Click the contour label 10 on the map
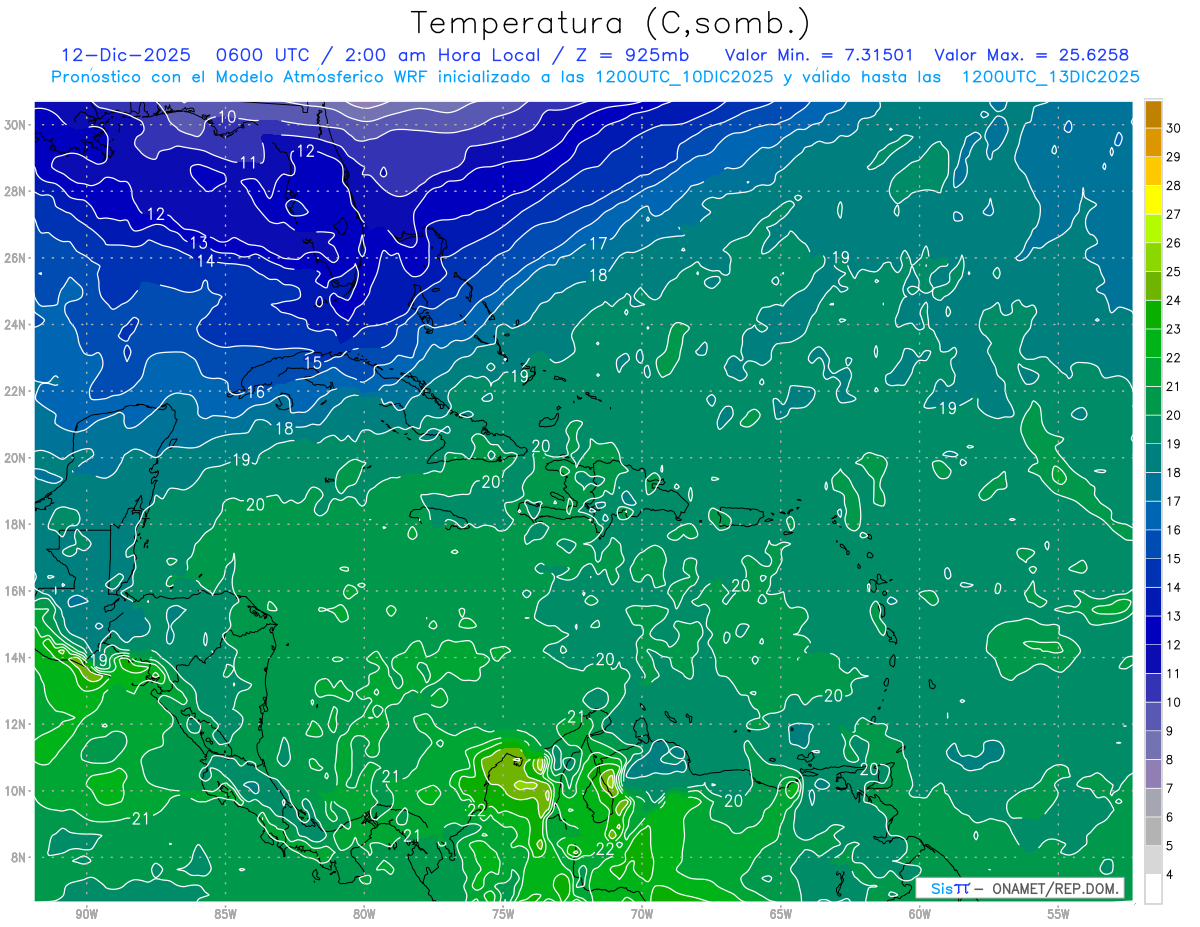 click(x=227, y=117)
